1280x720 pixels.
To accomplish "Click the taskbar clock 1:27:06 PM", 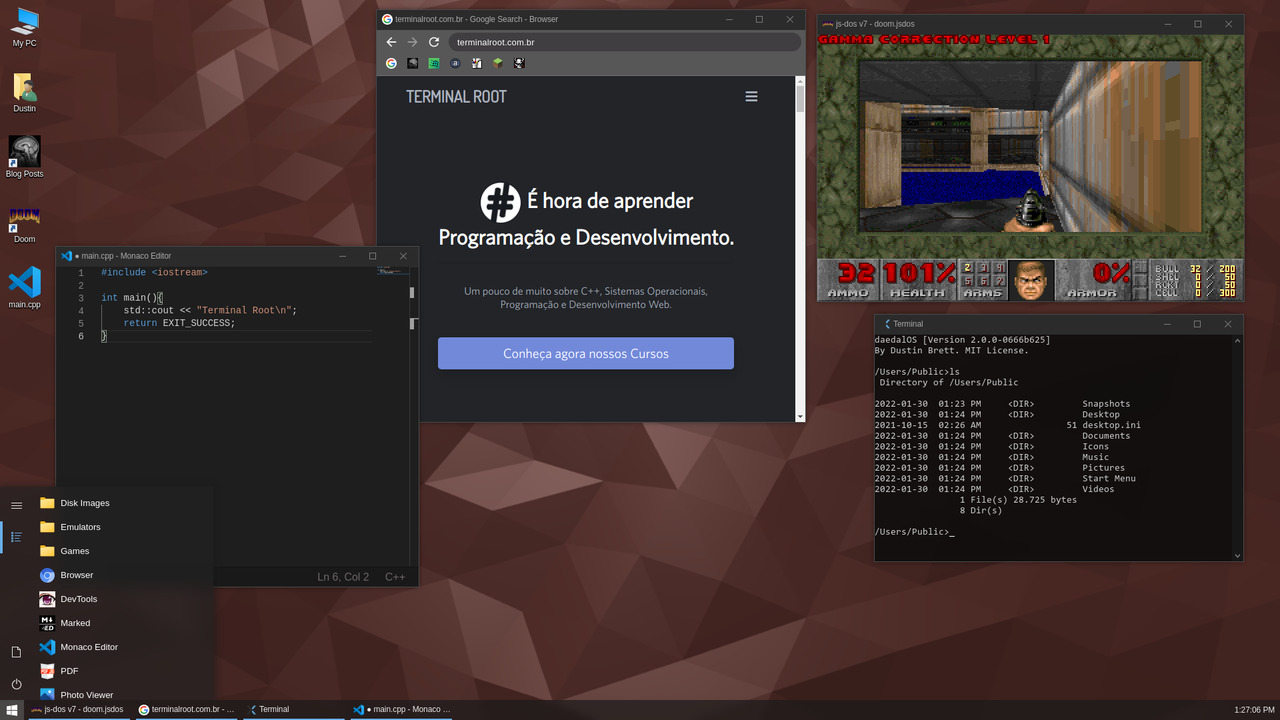I will (x=1254, y=710).
